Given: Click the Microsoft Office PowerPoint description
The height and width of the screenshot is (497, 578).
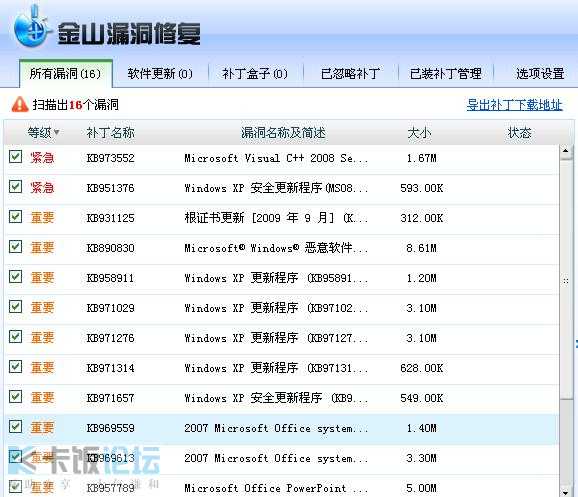Looking at the screenshot, I should click(276, 488).
